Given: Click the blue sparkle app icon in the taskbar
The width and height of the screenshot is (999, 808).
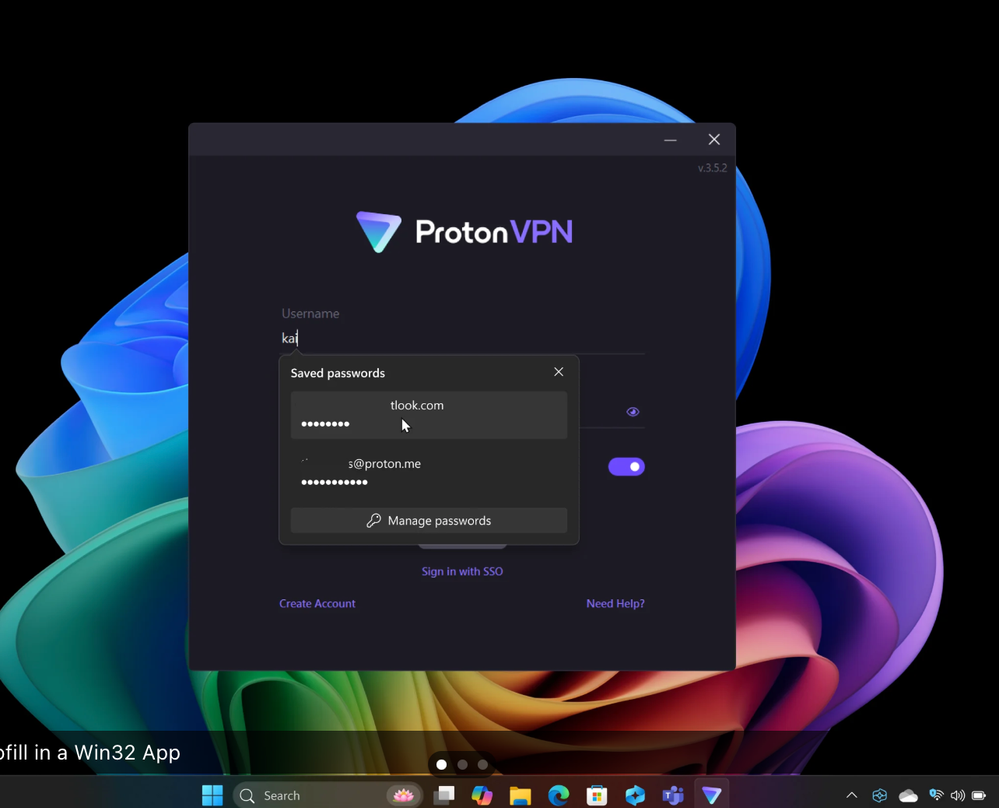Looking at the screenshot, I should pyautogui.click(x=635, y=795).
